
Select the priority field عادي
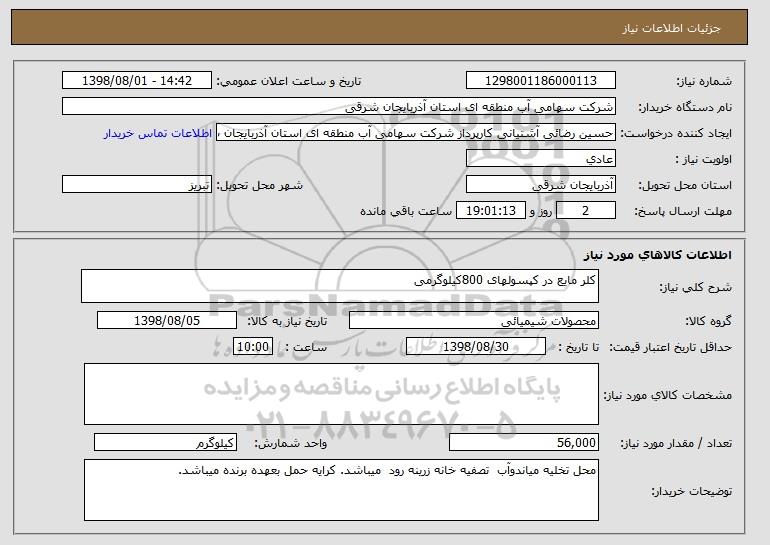tap(541, 159)
